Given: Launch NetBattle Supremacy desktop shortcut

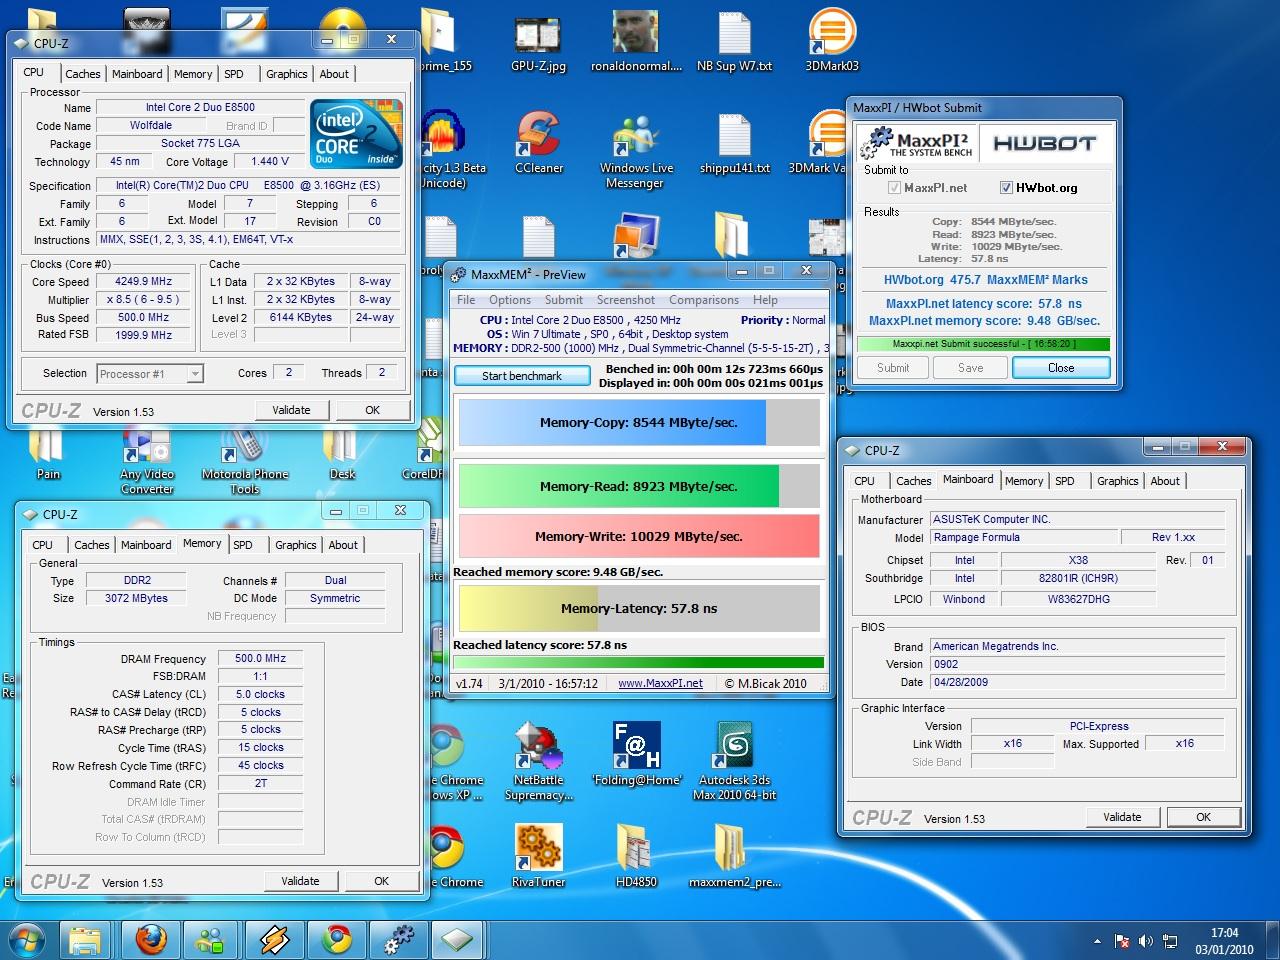Looking at the screenshot, I should pyautogui.click(x=538, y=762).
